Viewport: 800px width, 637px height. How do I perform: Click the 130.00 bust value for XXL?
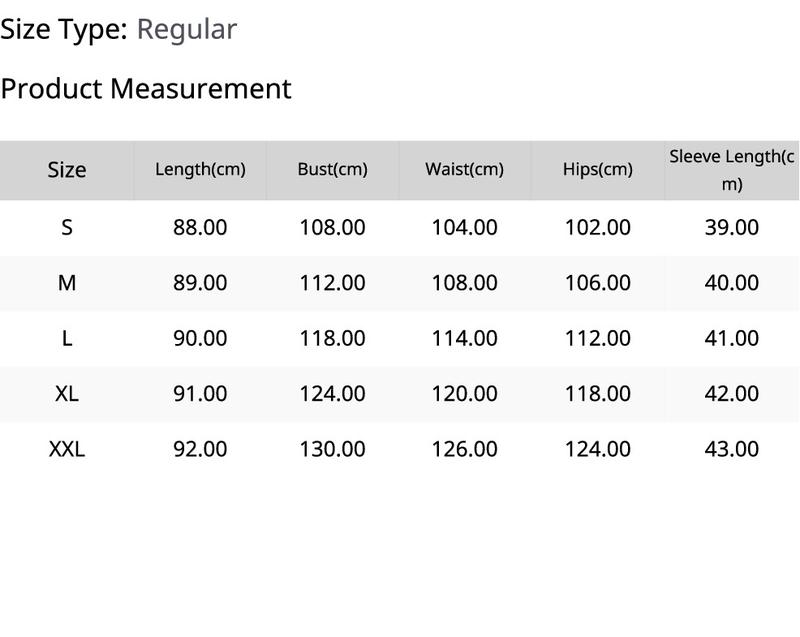coord(333,449)
